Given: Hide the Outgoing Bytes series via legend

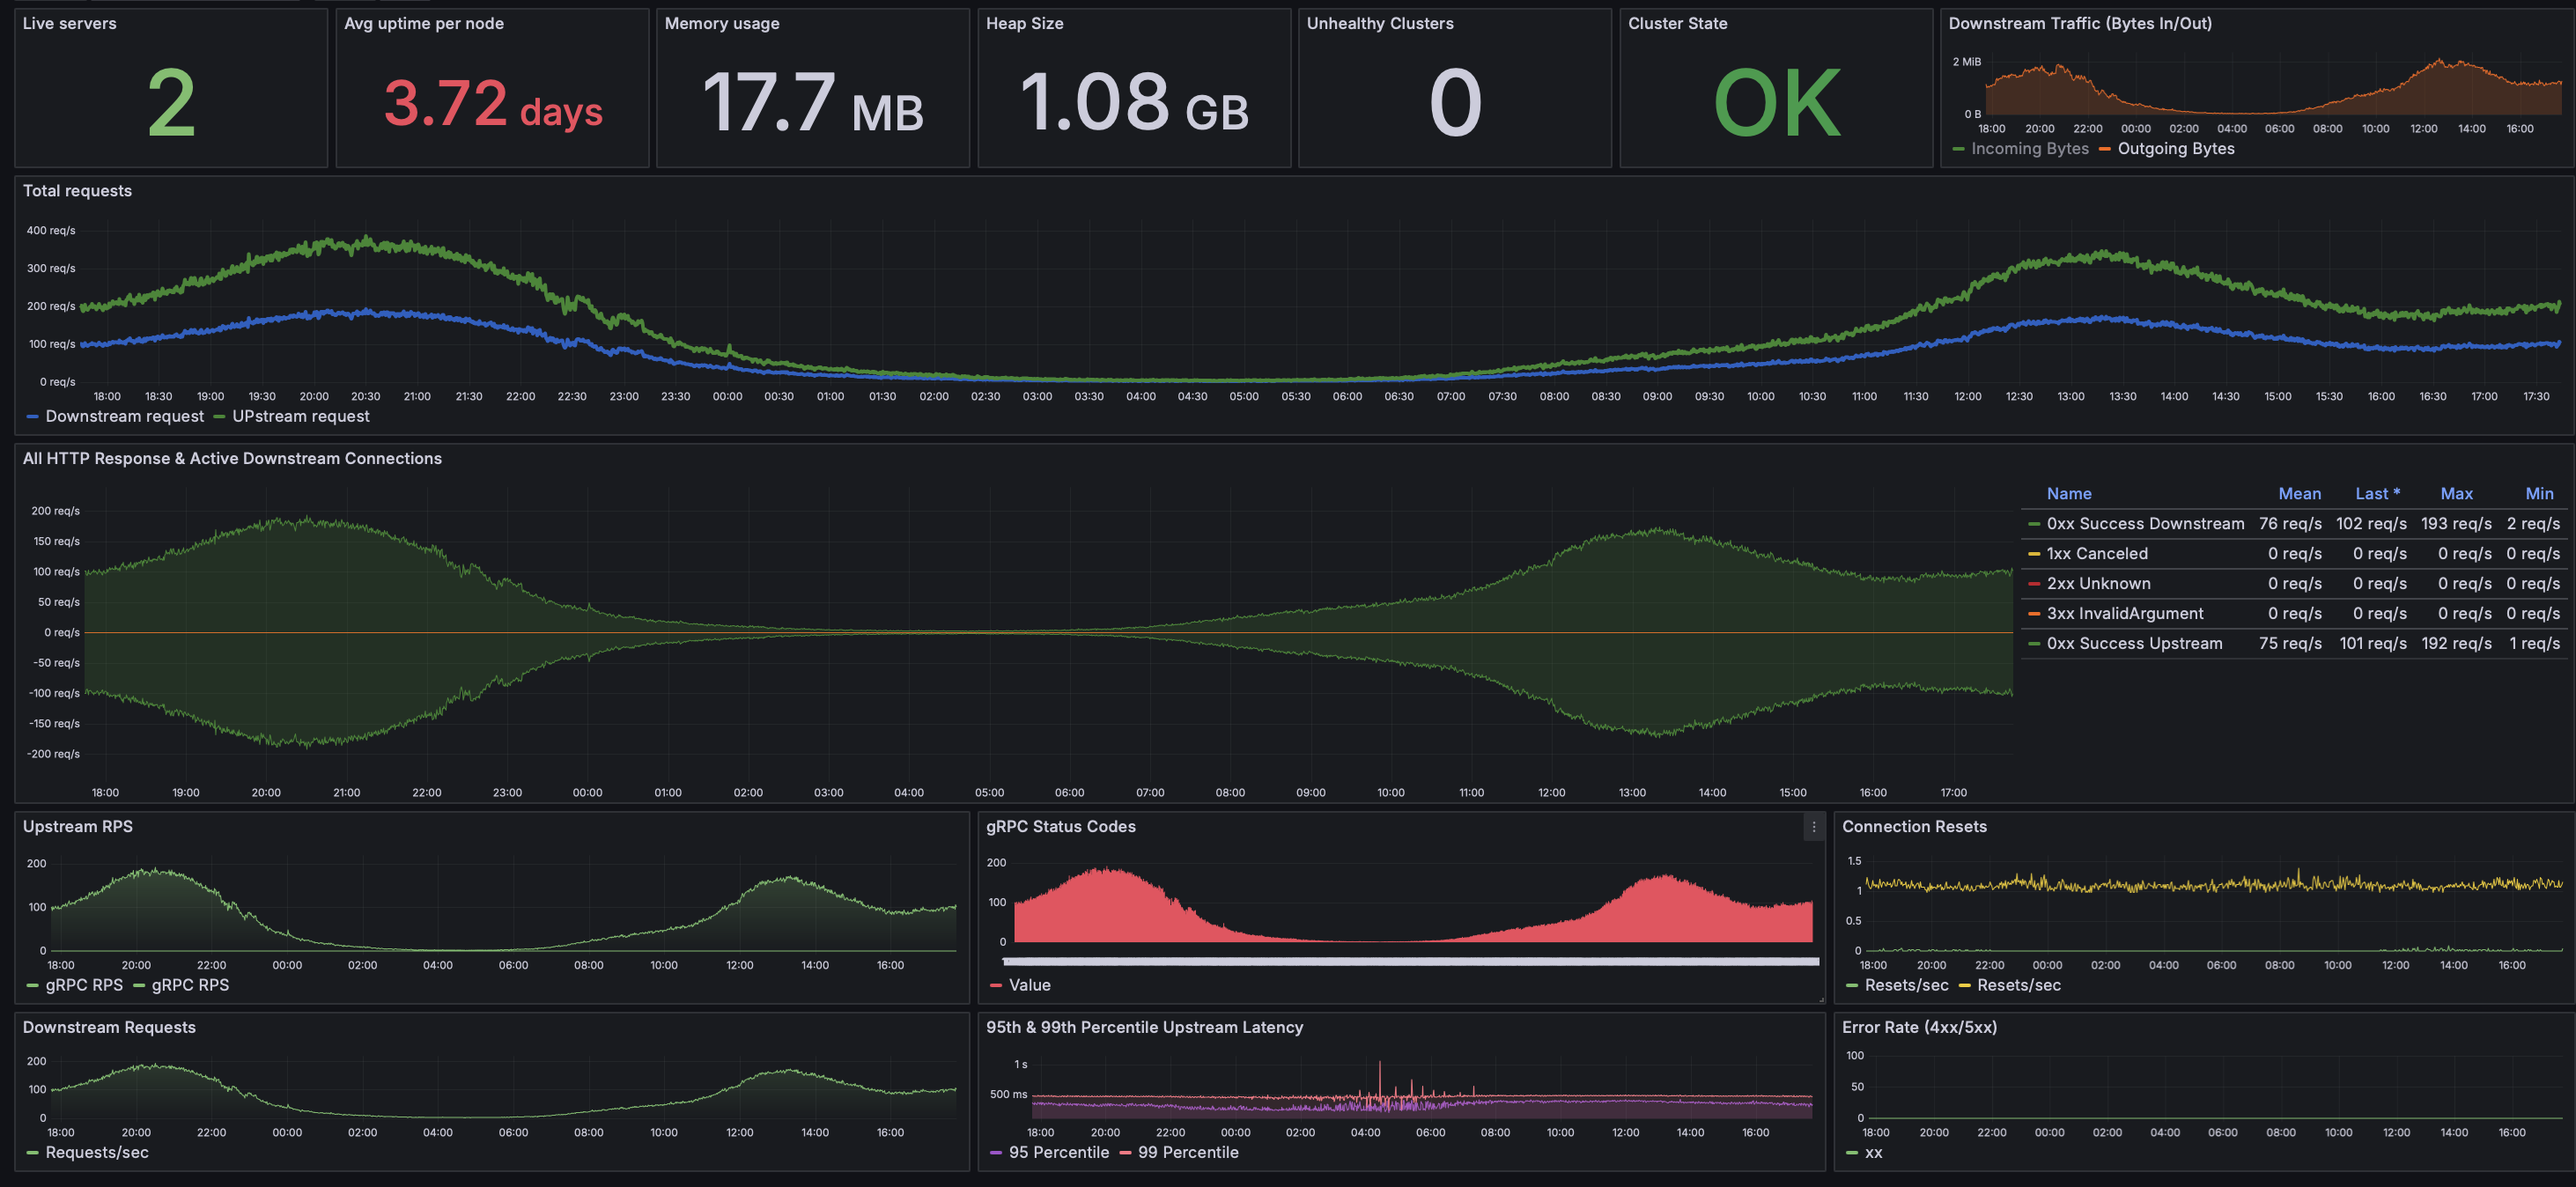Looking at the screenshot, I should coord(2175,149).
